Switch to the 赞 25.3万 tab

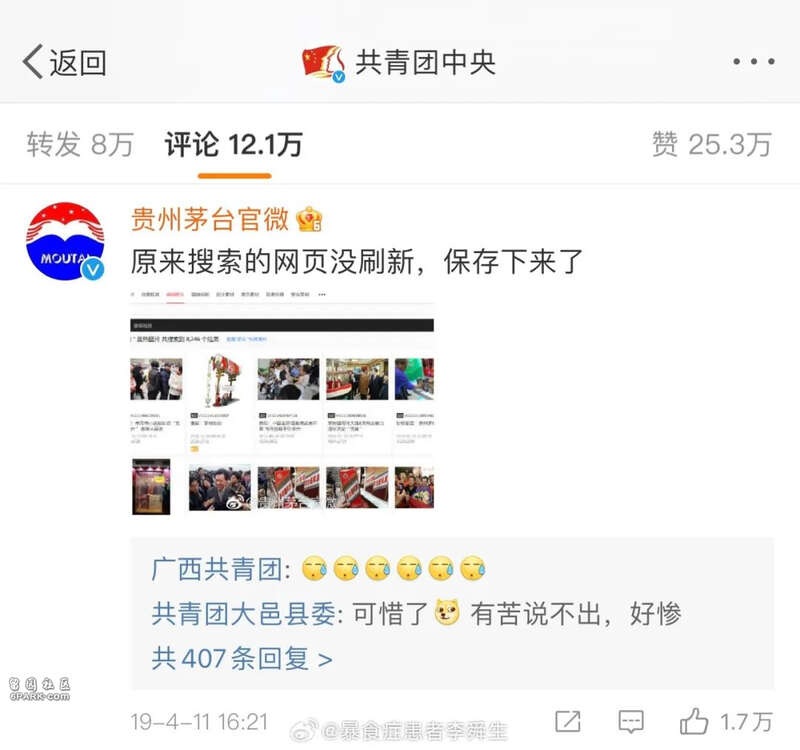coord(712,144)
